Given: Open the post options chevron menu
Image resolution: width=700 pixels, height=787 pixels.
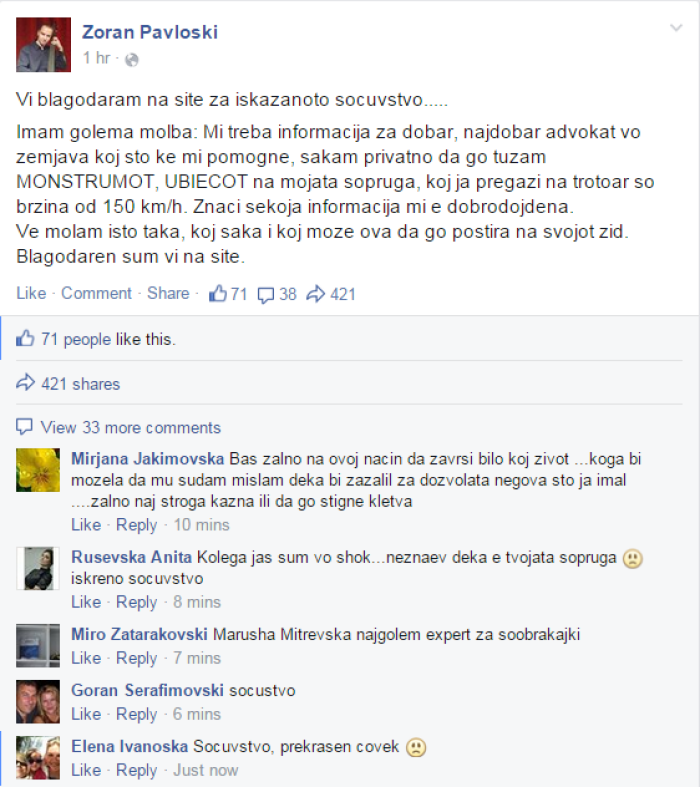Looking at the screenshot, I should pyautogui.click(x=676, y=28).
